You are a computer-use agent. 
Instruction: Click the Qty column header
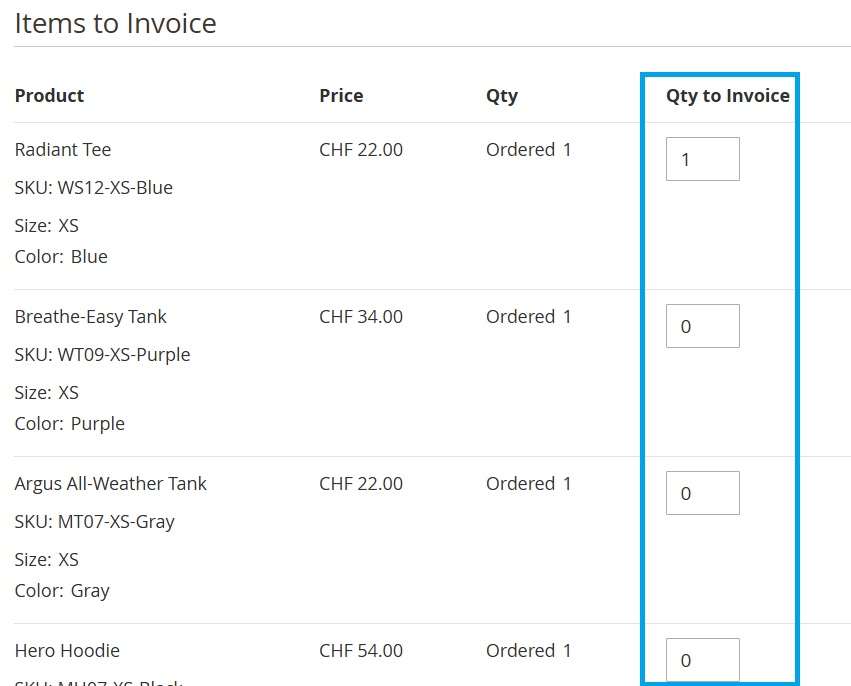click(x=501, y=96)
